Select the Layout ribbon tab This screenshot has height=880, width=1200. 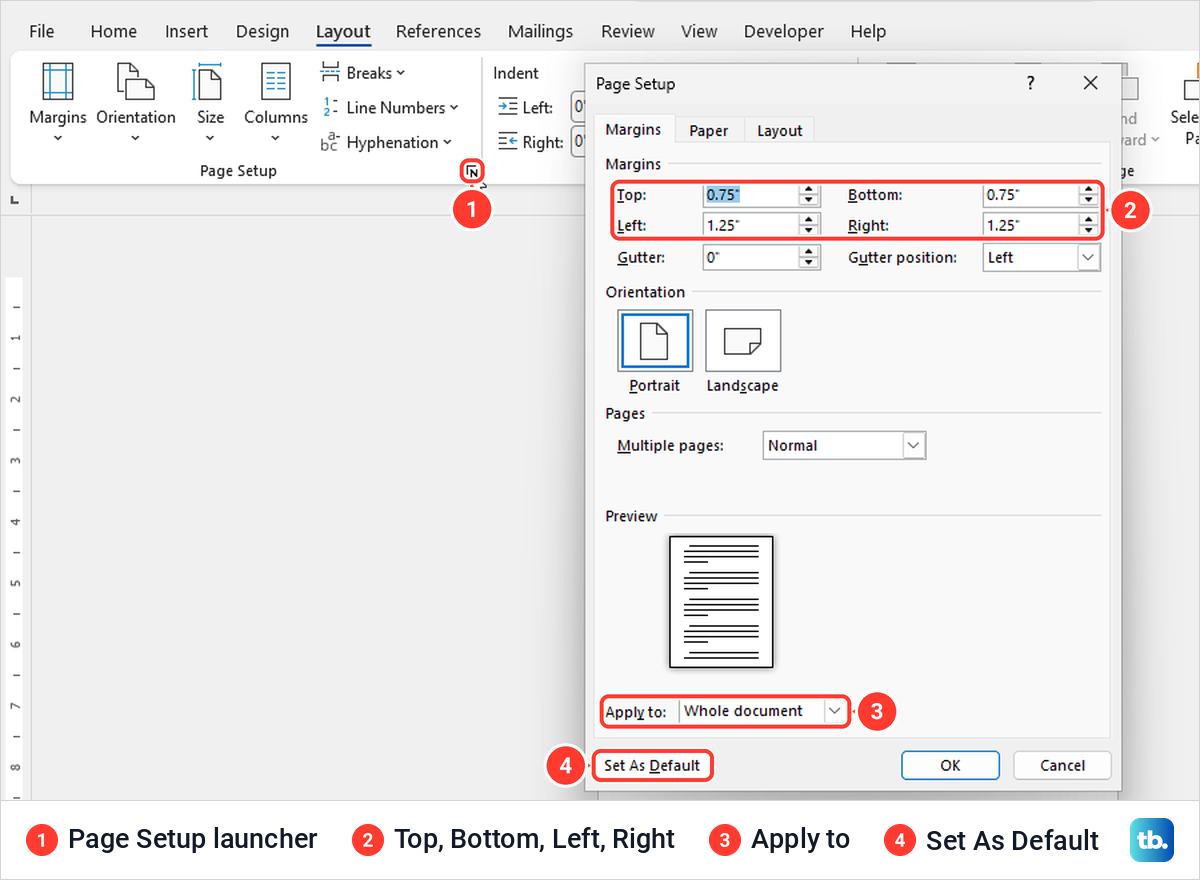[343, 31]
